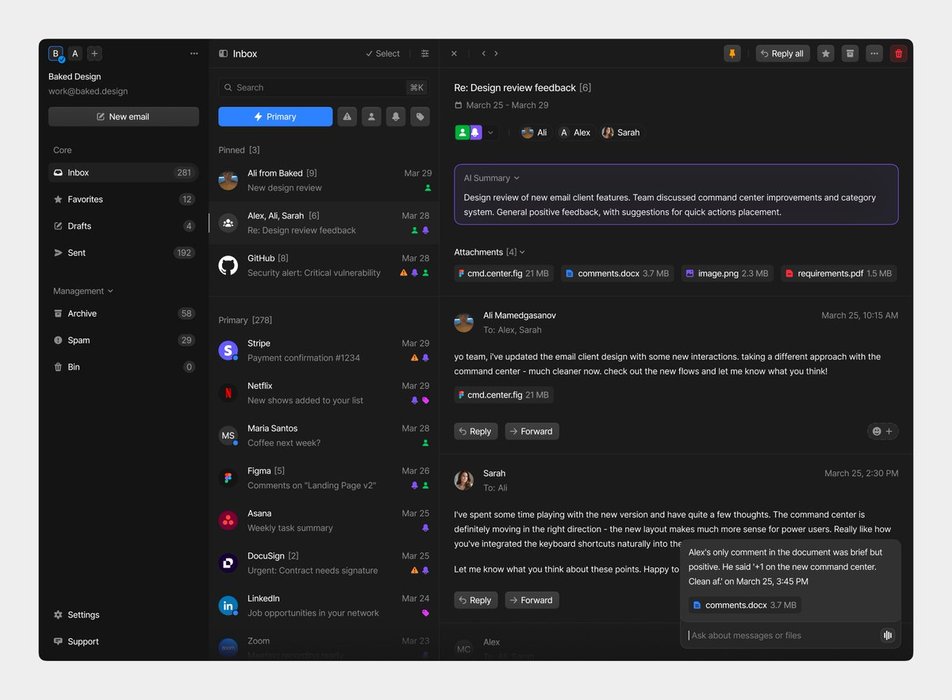
Task: Filter by the tag category icon
Action: (420, 117)
